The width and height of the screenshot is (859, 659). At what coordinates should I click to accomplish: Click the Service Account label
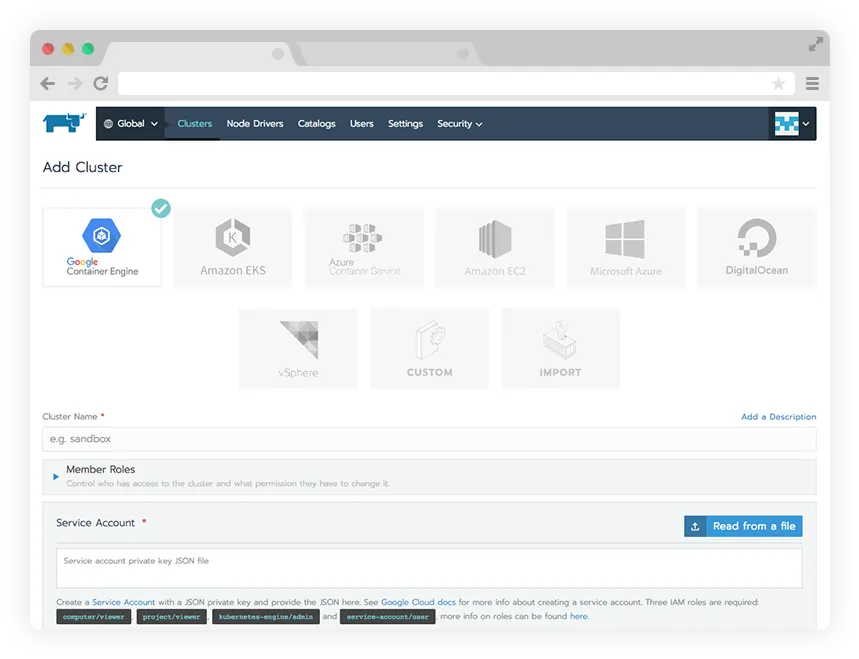95,523
